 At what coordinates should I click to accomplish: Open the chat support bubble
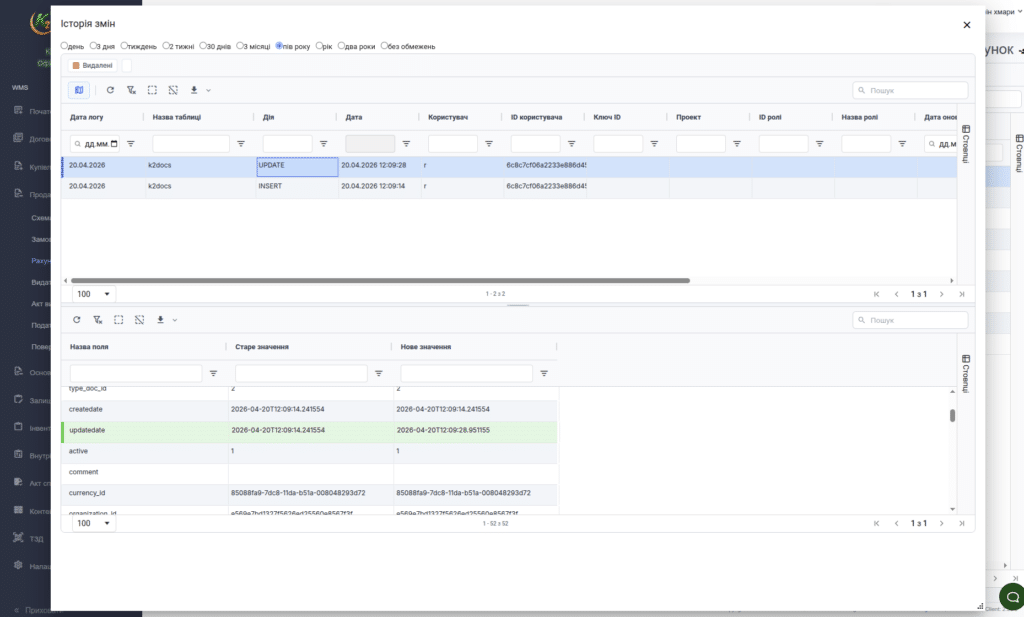pyautogui.click(x=1012, y=597)
